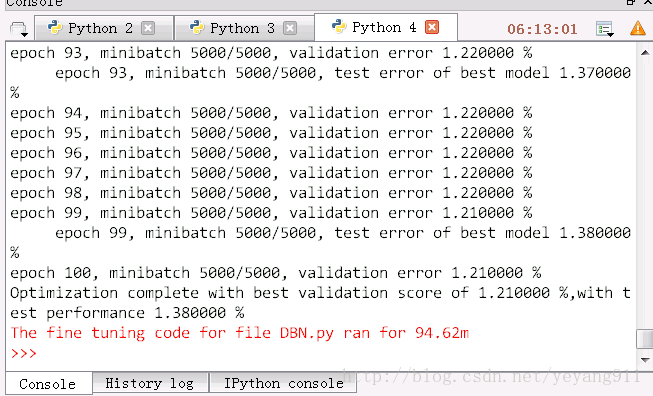Close the Python 3 tab
Viewport: 653px width, 396px height.
click(290, 28)
